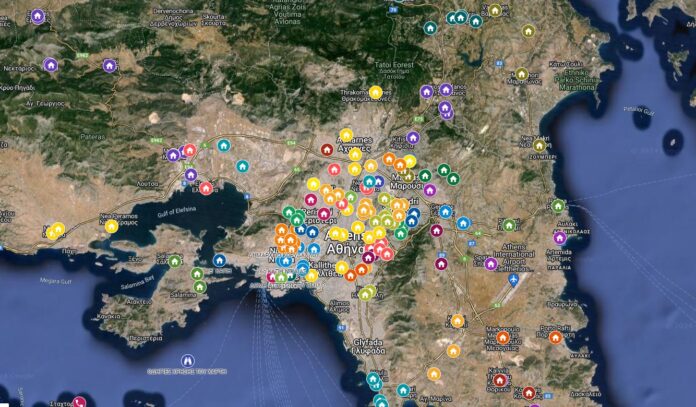Image resolution: width=696 pixels, height=407 pixels.
Task: Select the olive house marker at Nea Makri
Action: (x=540, y=145)
